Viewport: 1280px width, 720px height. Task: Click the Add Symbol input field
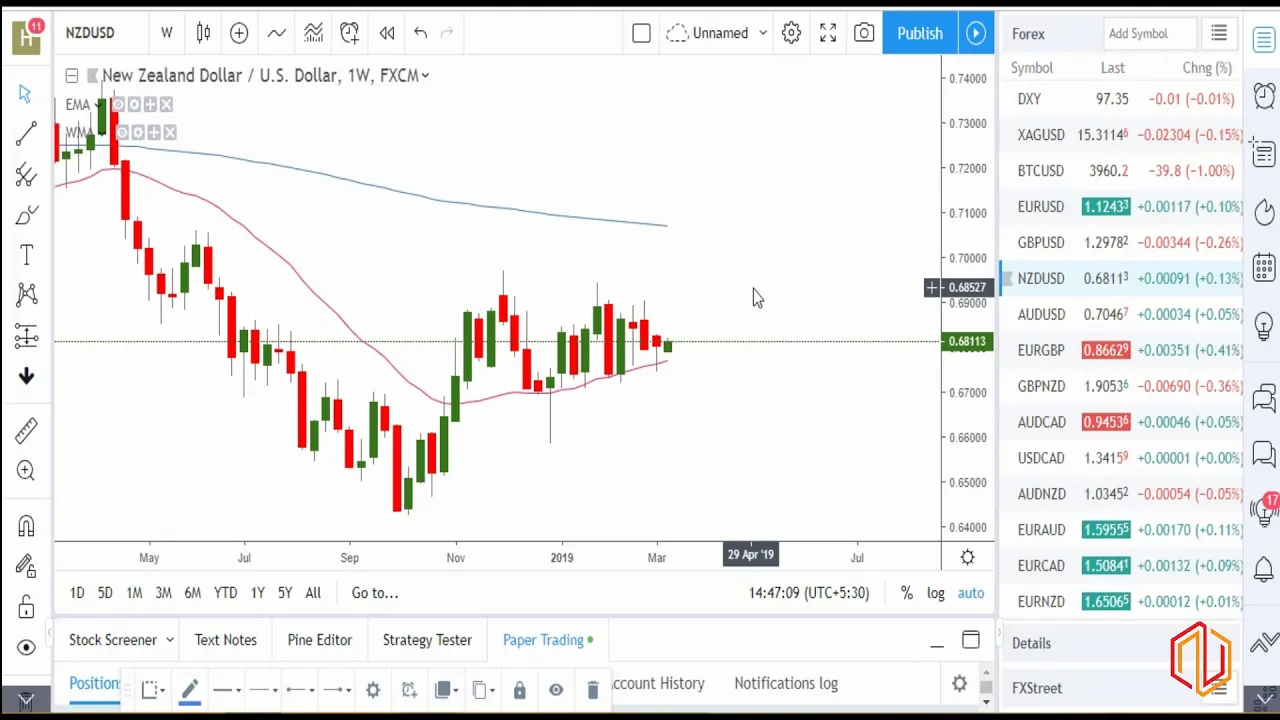[x=1148, y=33]
